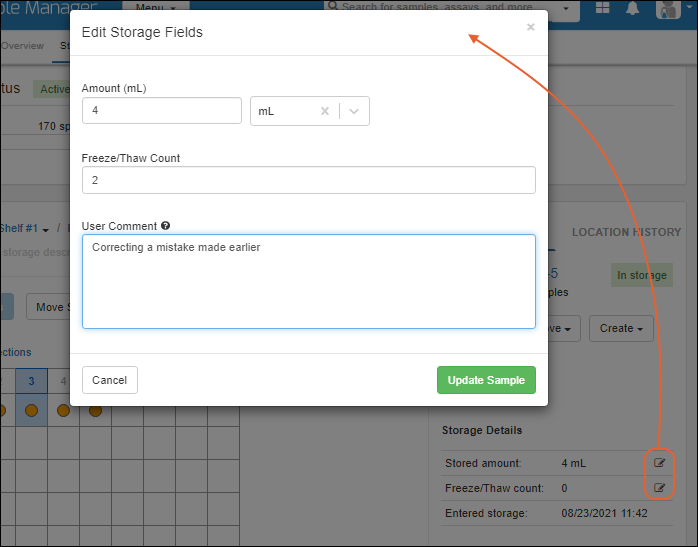Click the edit icon beside Stored amount
The height and width of the screenshot is (547, 698).
coord(659,463)
